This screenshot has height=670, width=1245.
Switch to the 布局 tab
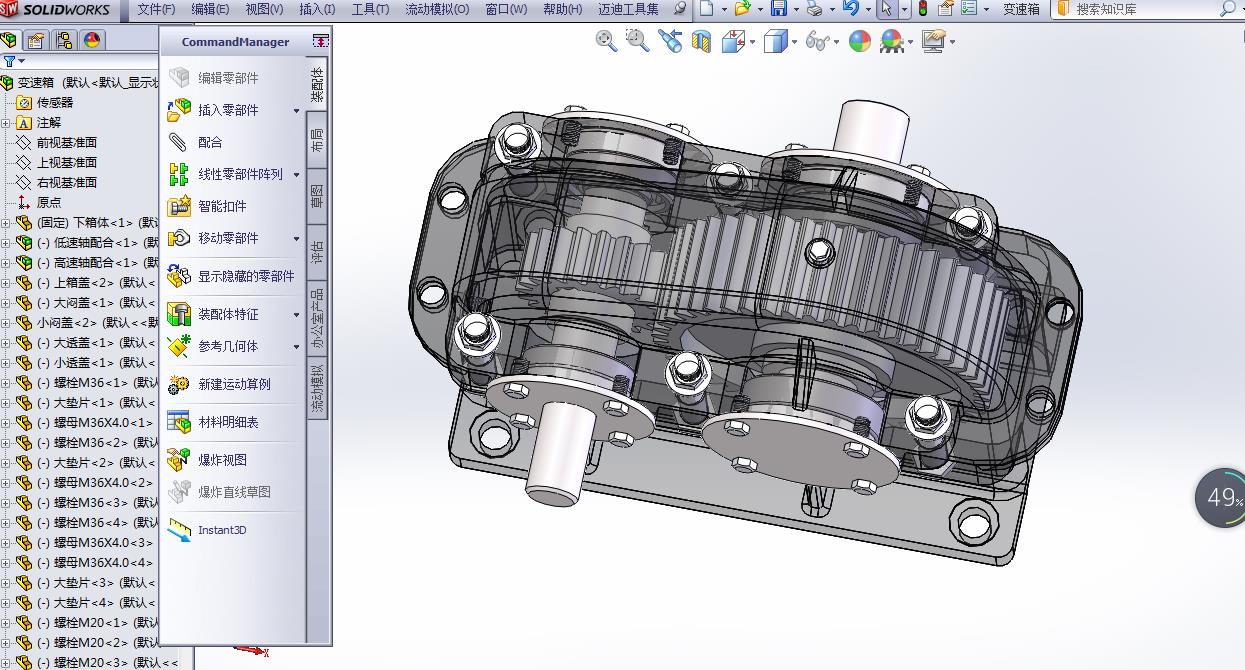click(317, 140)
